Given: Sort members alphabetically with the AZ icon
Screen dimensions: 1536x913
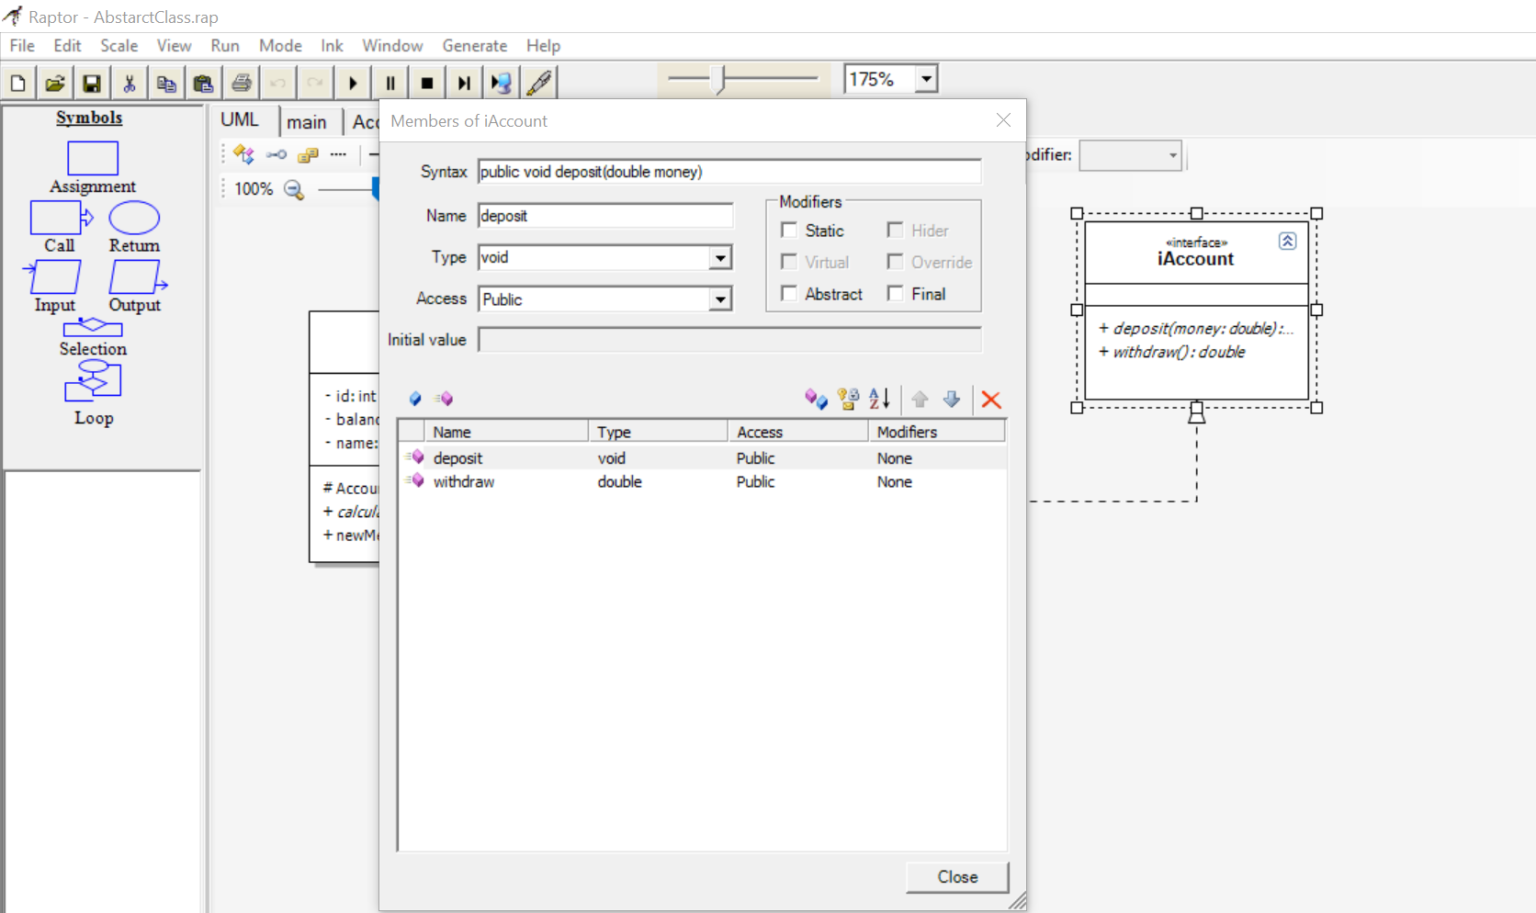Looking at the screenshot, I should (877, 399).
